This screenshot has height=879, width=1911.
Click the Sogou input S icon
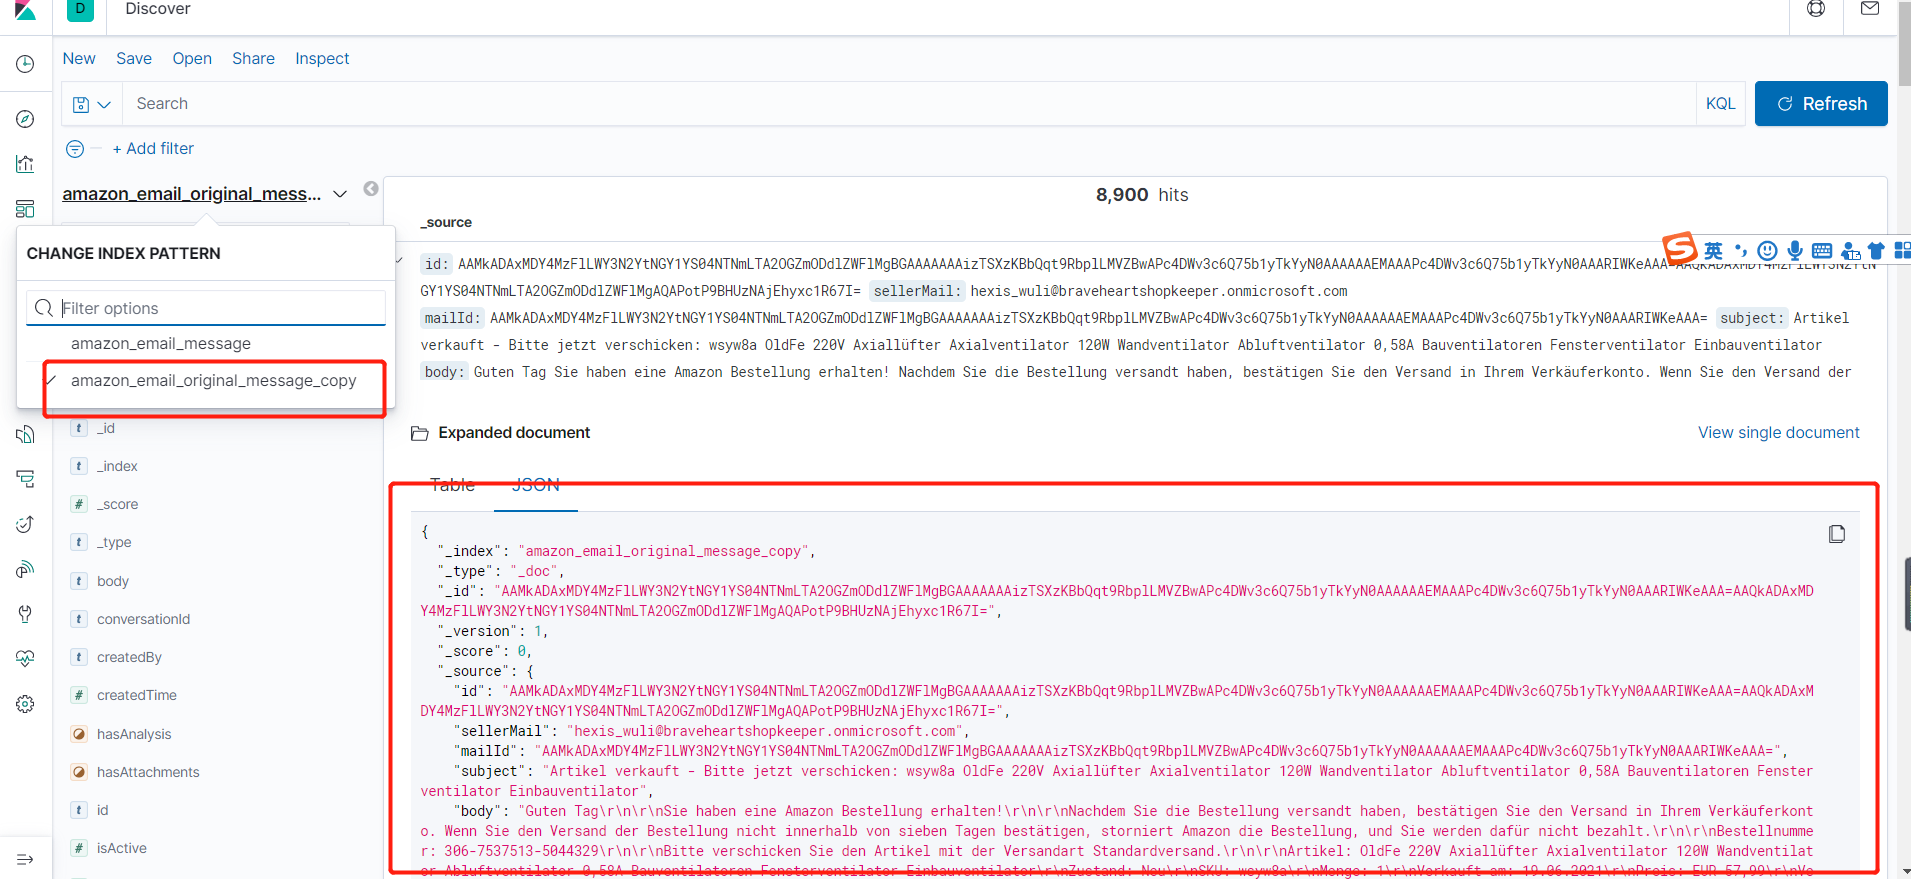coord(1680,248)
